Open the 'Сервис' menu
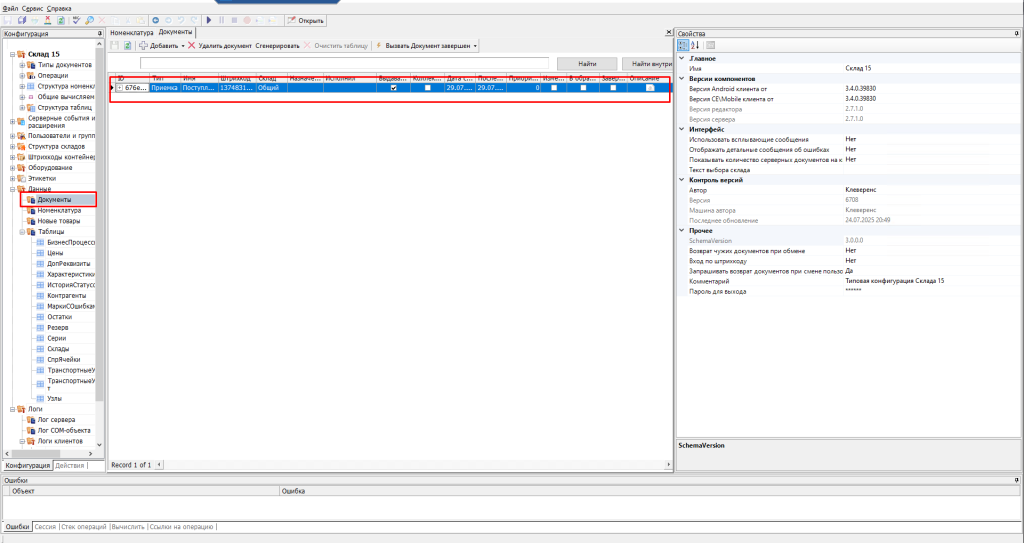Screen dimensions: 1024x543 coord(32,7)
